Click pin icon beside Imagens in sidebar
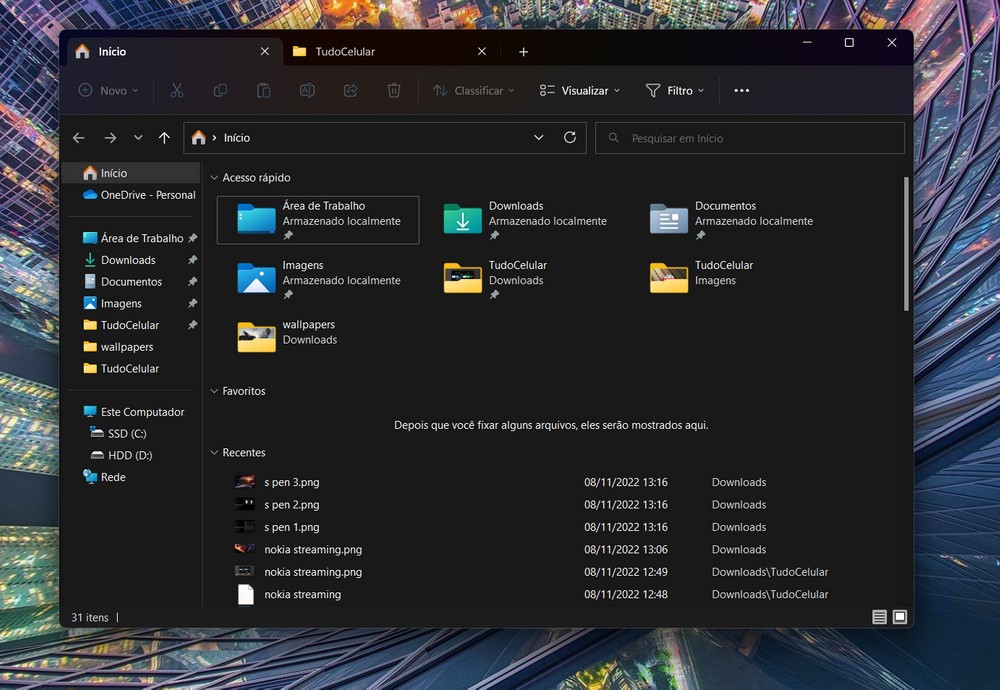The height and width of the screenshot is (690, 1000). click(x=192, y=303)
